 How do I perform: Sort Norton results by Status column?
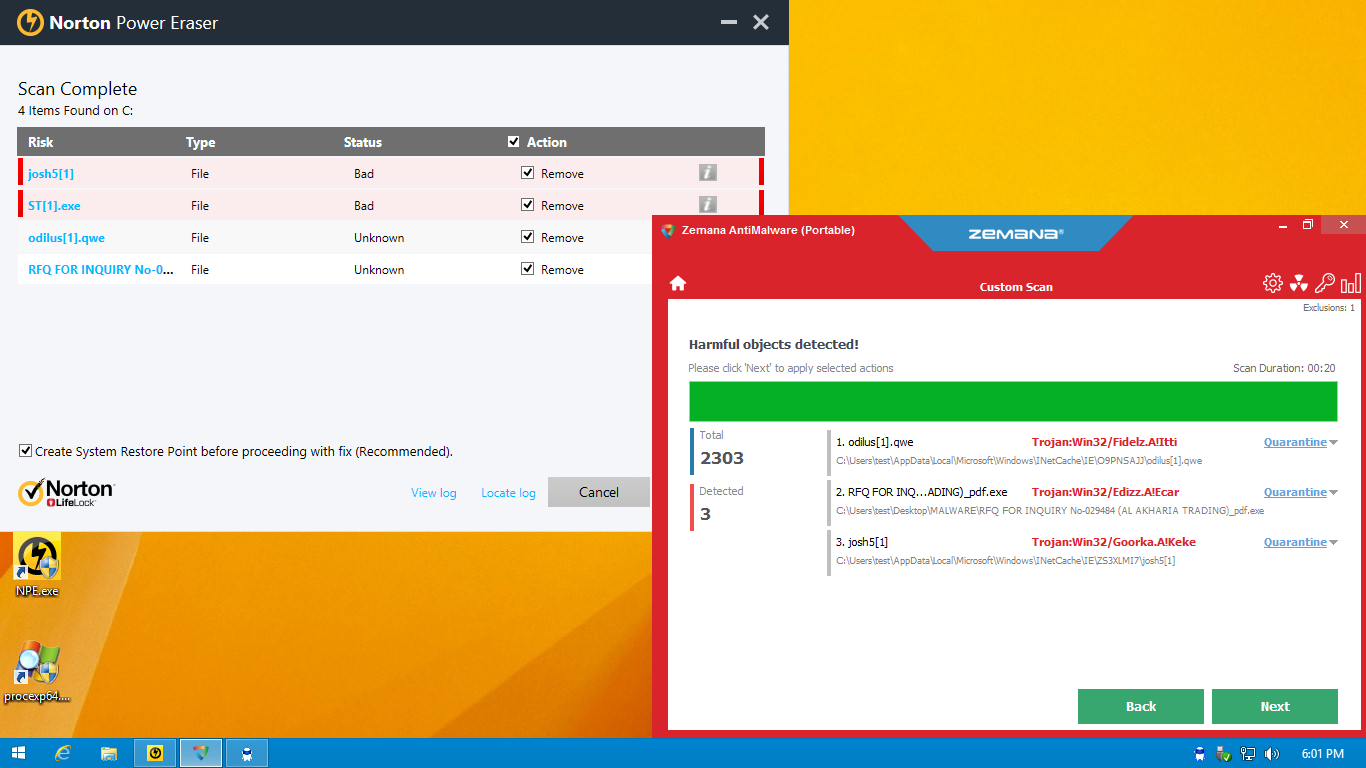[363, 142]
